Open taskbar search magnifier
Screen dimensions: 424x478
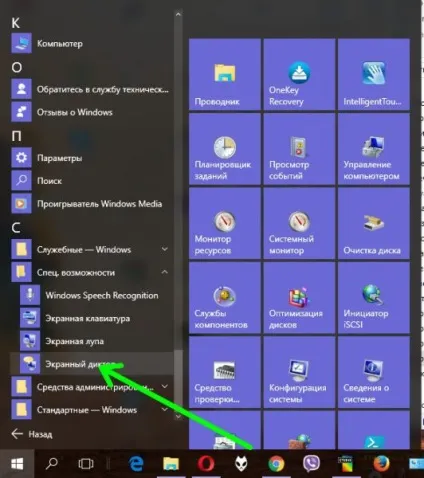point(52,464)
